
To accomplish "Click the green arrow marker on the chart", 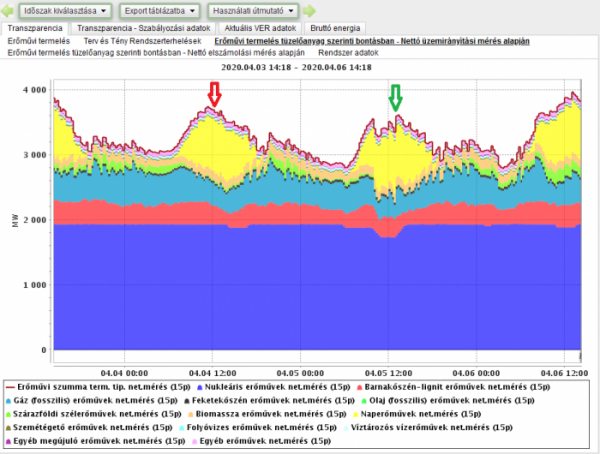I will coord(396,98).
